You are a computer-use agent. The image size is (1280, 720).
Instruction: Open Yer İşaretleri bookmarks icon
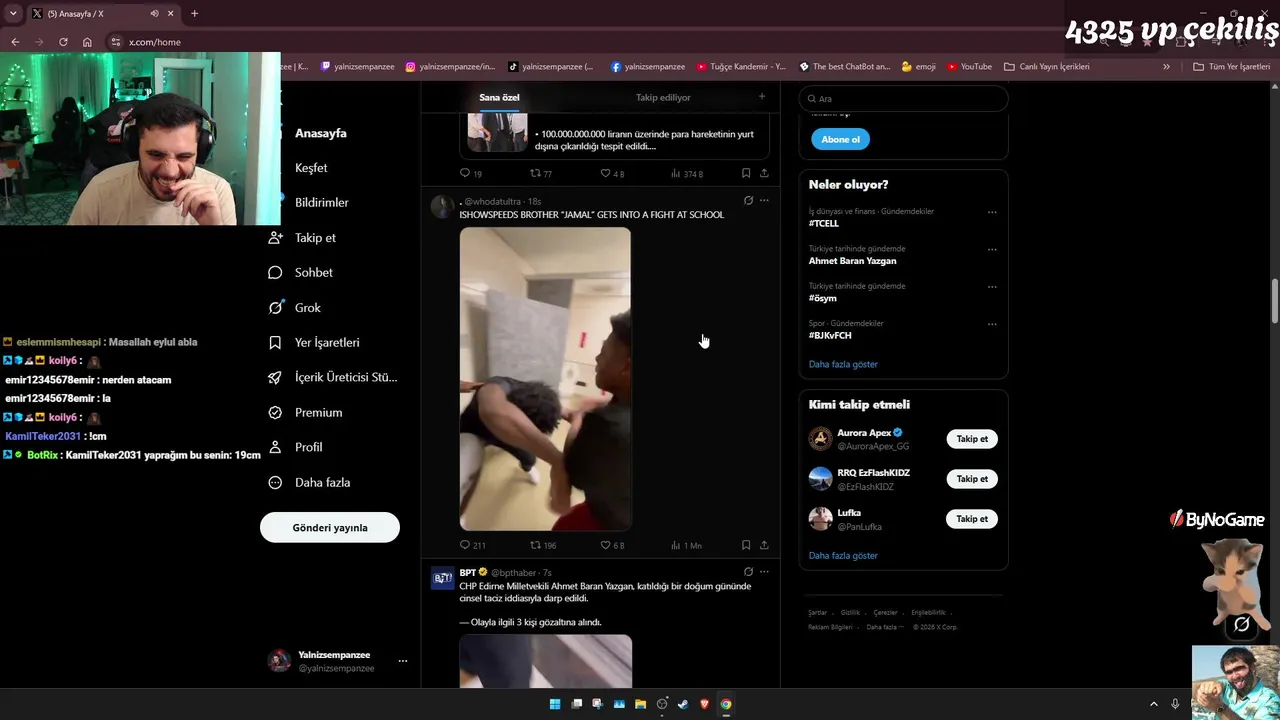pyautogui.click(x=275, y=343)
